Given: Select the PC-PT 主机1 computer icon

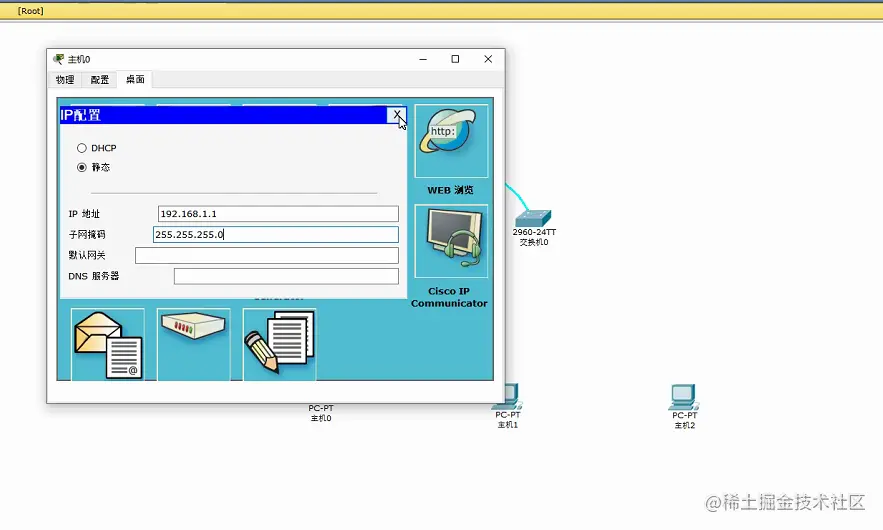Looking at the screenshot, I should click(x=511, y=397).
